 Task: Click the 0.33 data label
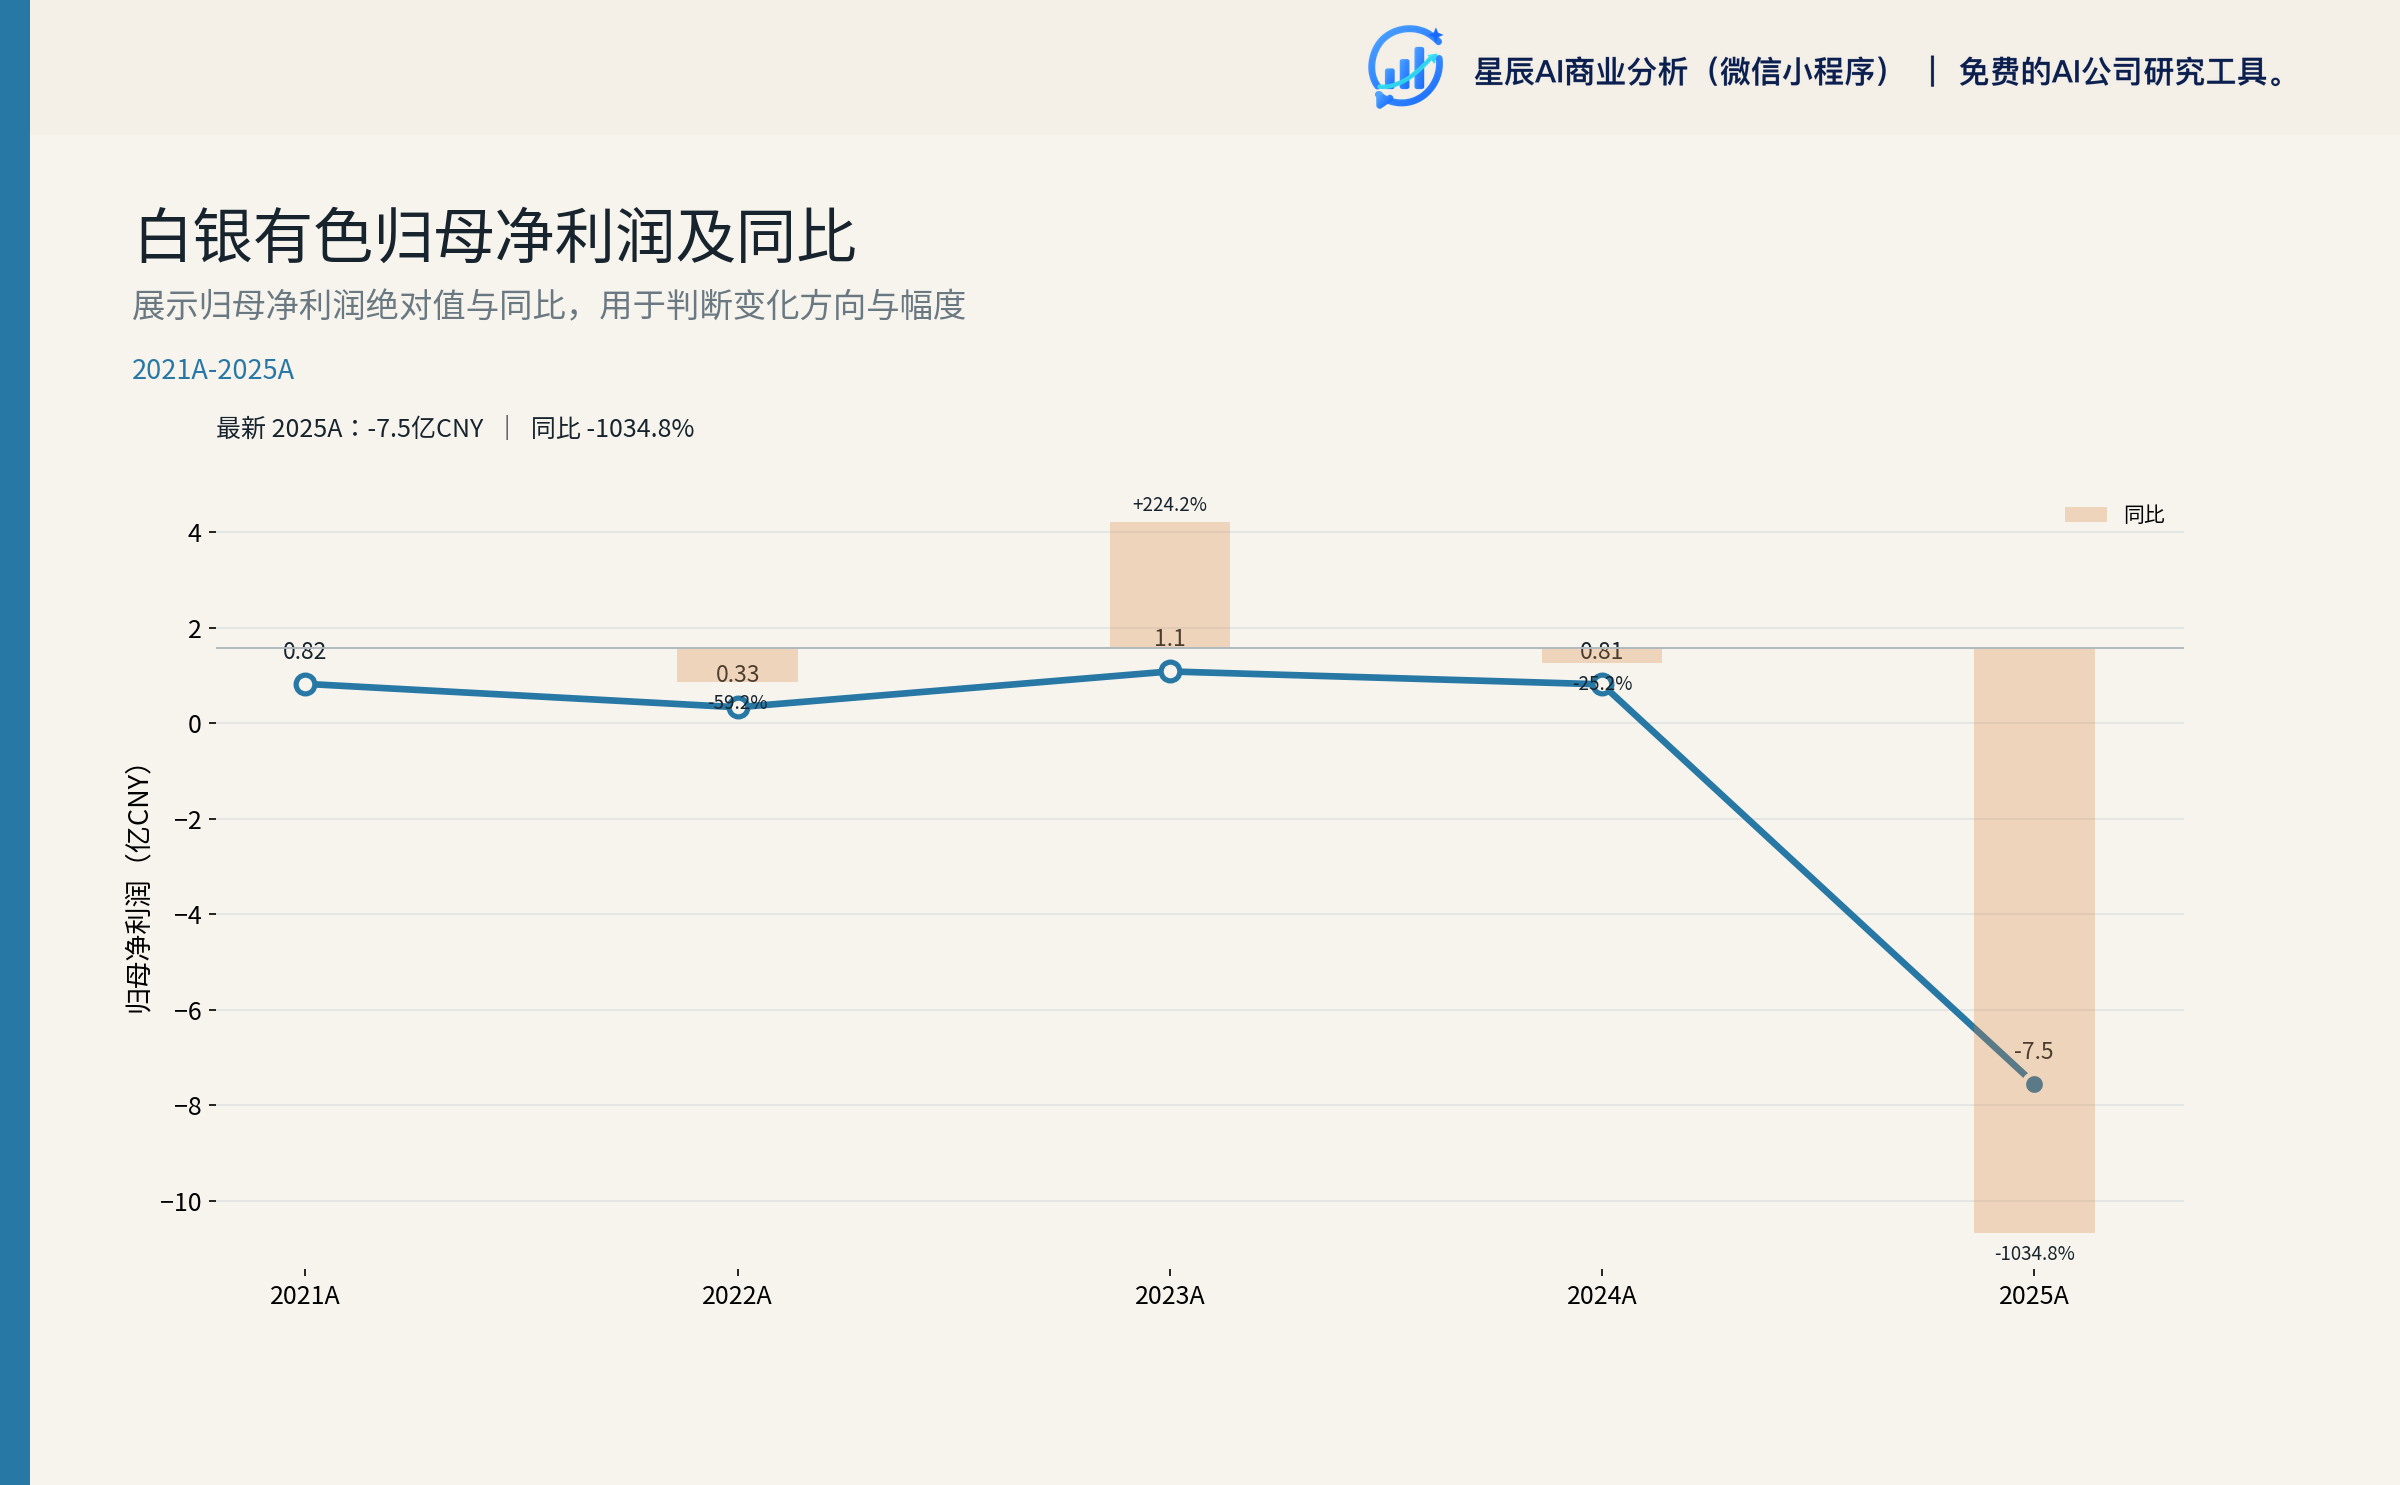pyautogui.click(x=738, y=674)
